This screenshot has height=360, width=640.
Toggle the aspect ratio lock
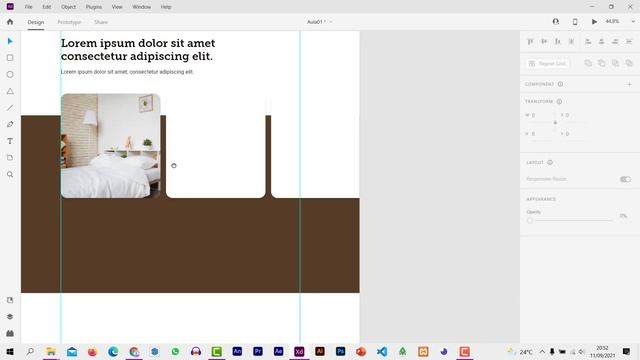(555, 123)
